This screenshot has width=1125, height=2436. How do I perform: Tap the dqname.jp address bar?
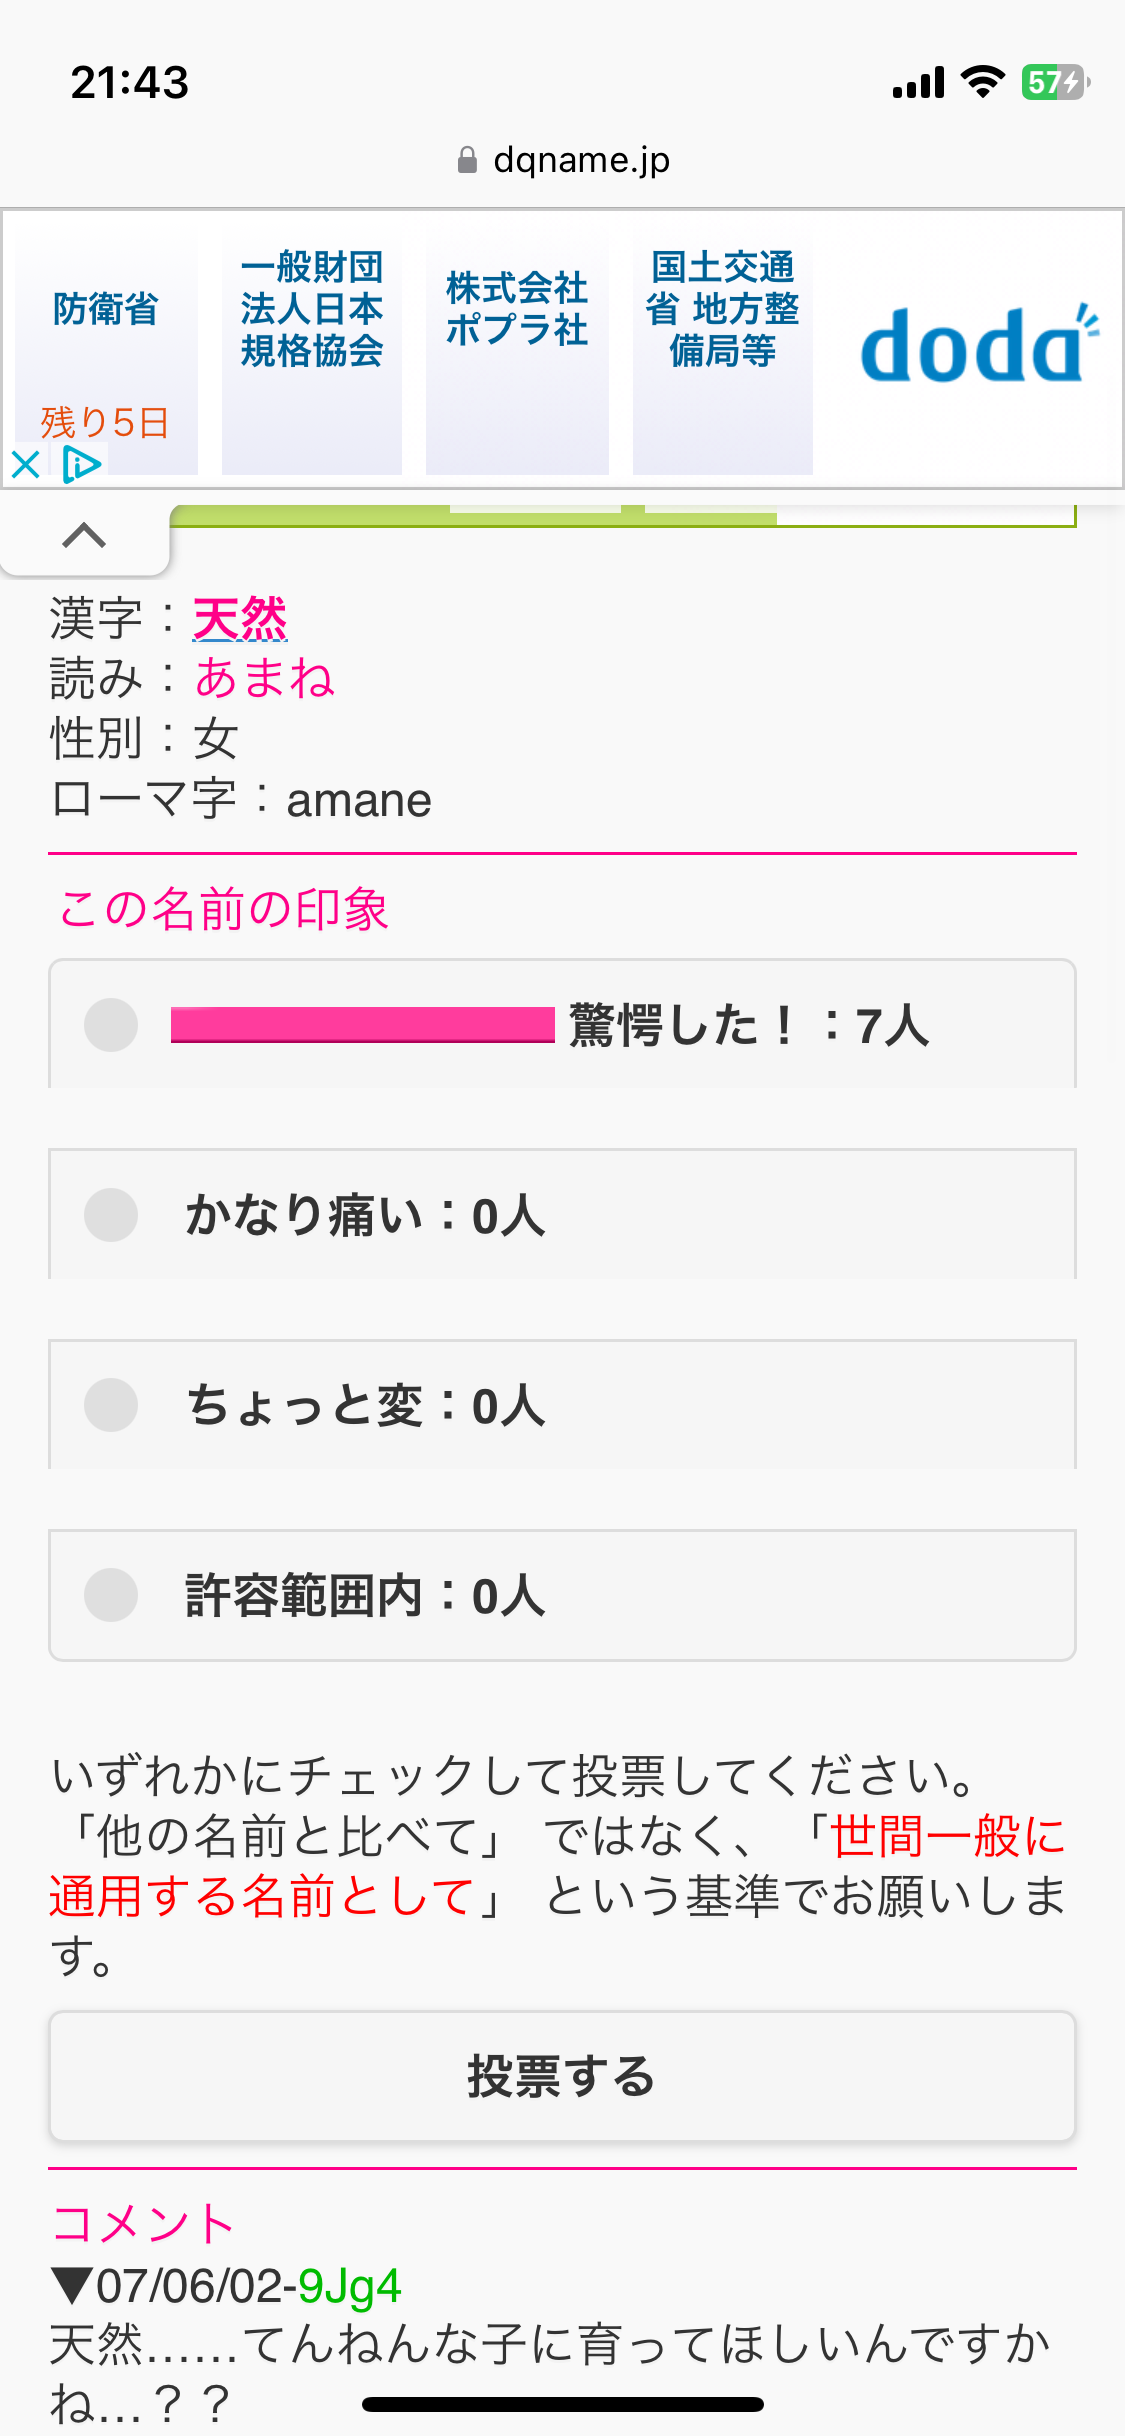(x=562, y=160)
